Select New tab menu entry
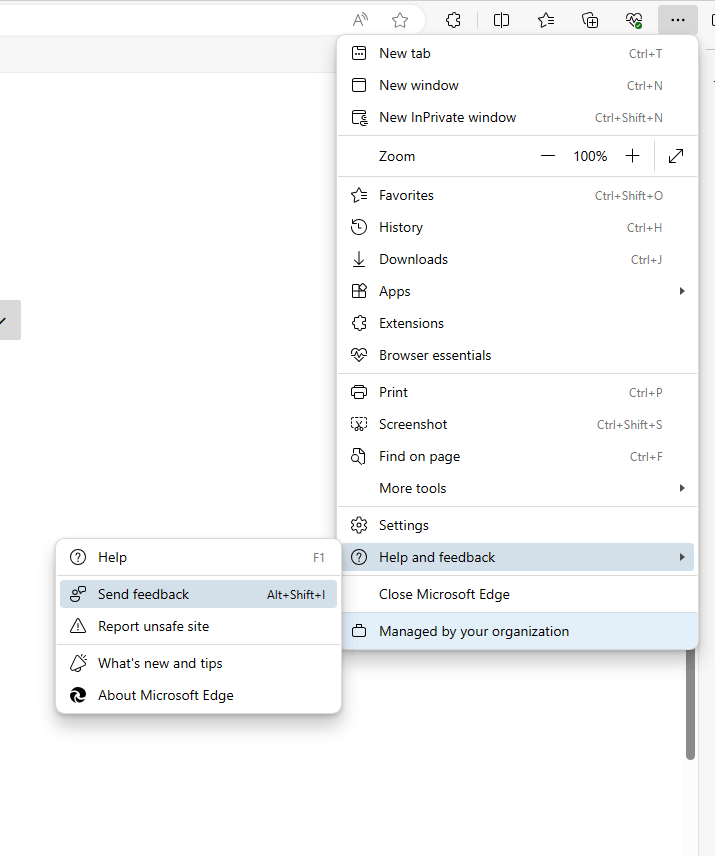 pos(517,54)
